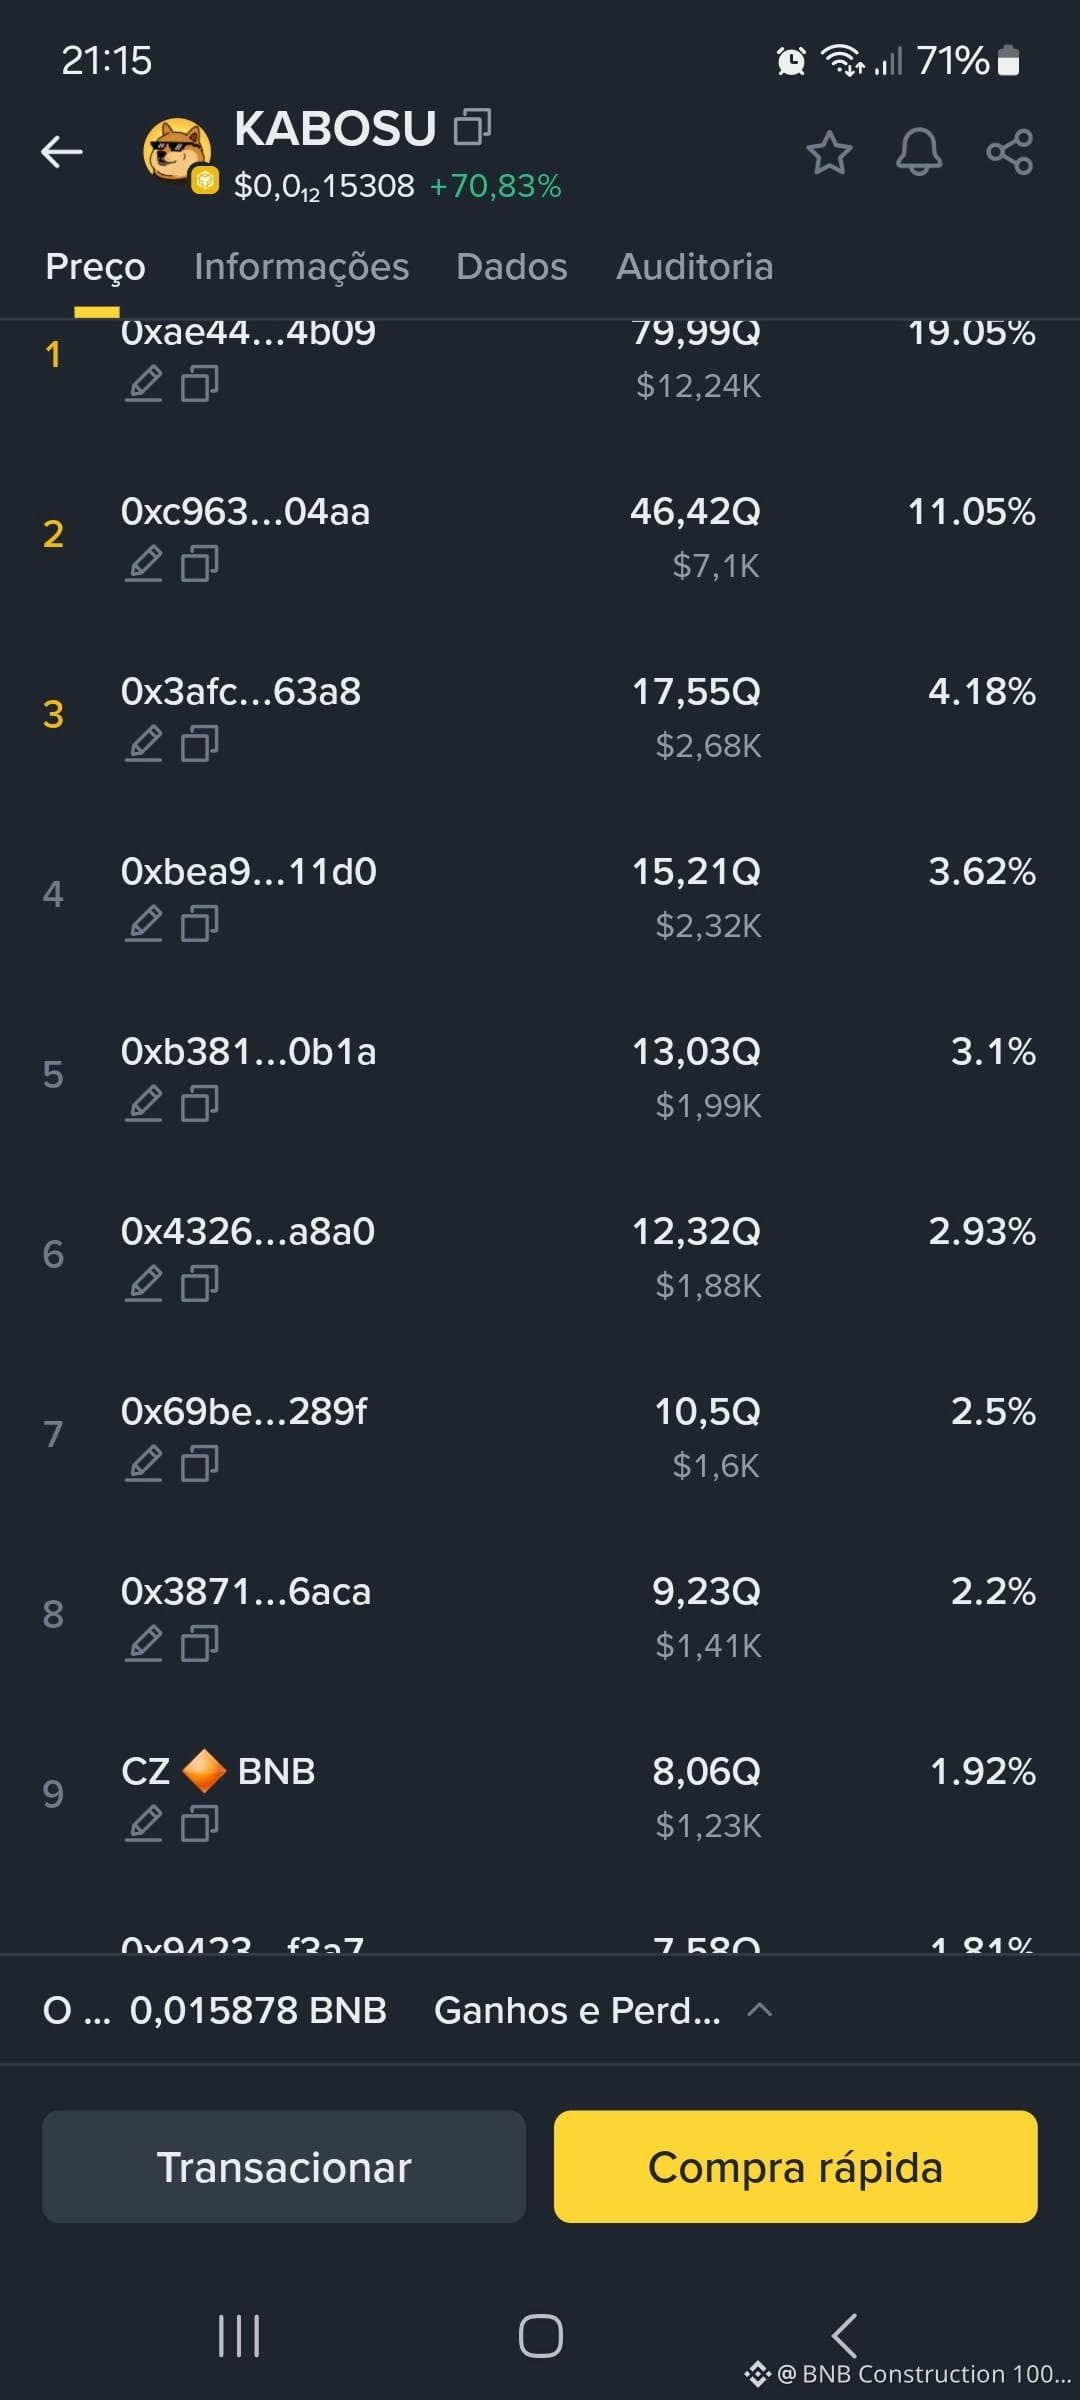The width and height of the screenshot is (1080, 2400).
Task: Open price alert bell icon
Action: click(919, 152)
